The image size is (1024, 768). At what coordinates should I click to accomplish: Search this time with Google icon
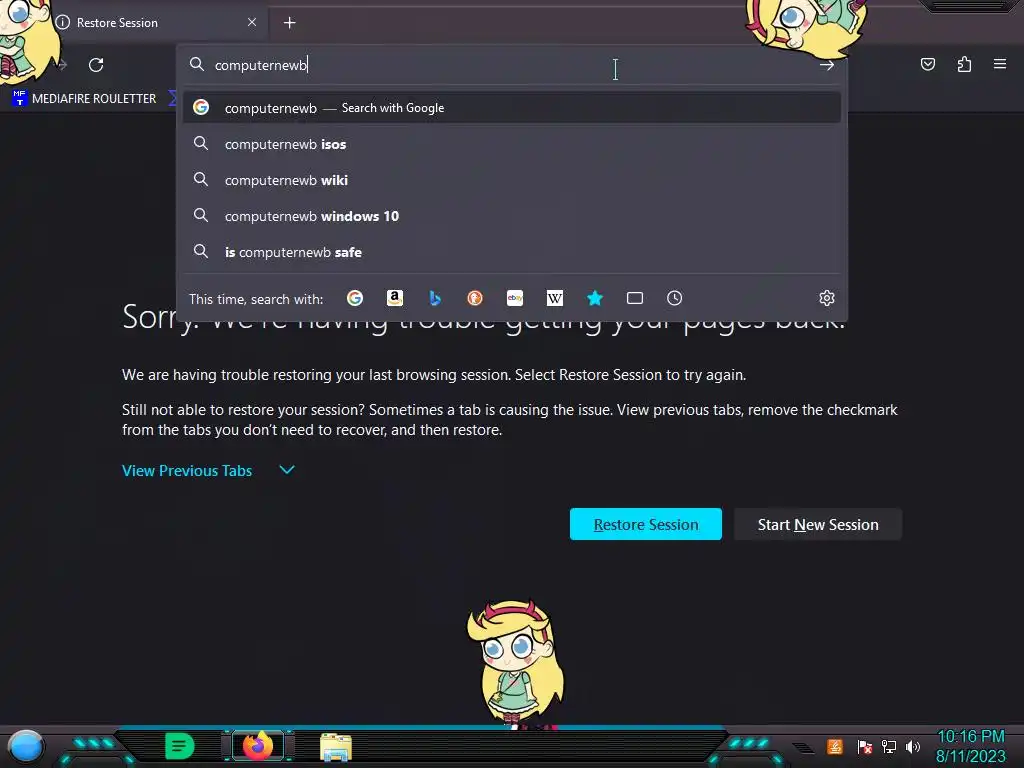[355, 298]
